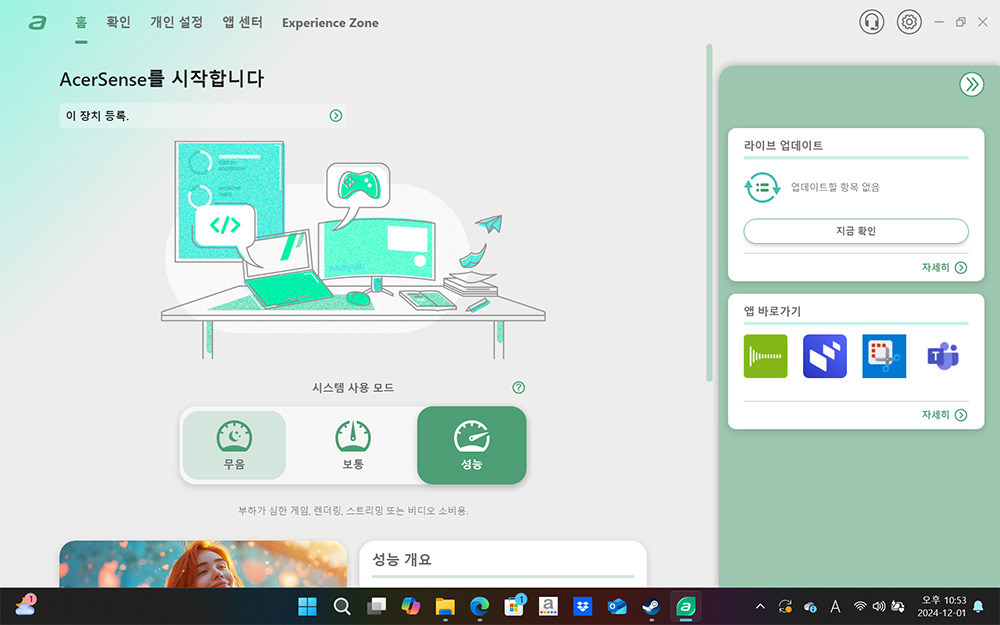The height and width of the screenshot is (625, 1000).
Task: Open the settings gear icon
Action: (x=909, y=22)
